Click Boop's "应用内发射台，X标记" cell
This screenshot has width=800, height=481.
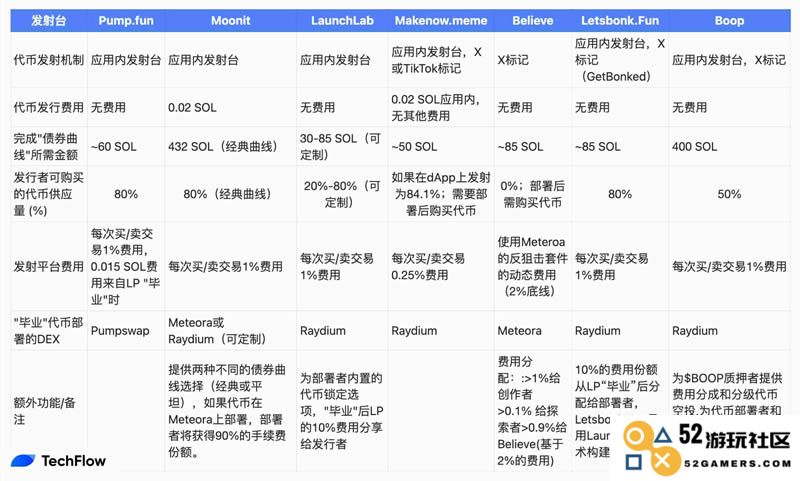(729, 60)
